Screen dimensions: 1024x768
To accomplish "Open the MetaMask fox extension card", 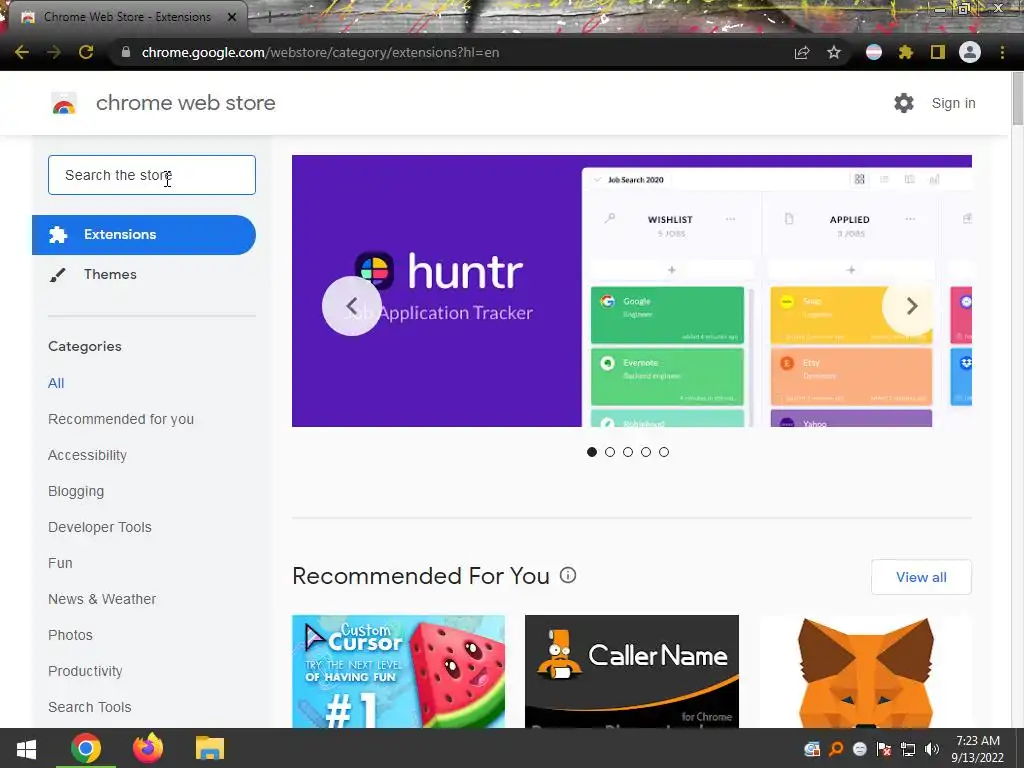I will pyautogui.click(x=865, y=671).
